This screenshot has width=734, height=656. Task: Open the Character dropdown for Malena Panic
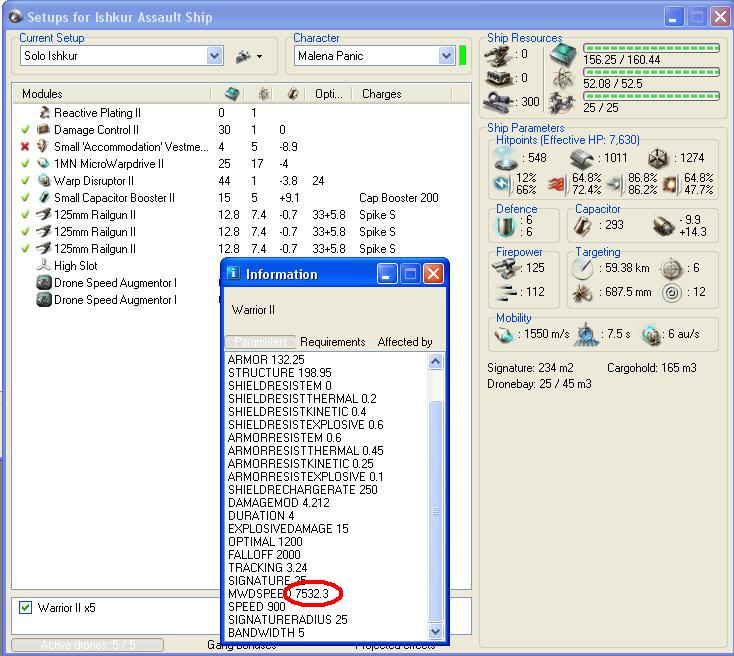pos(446,56)
